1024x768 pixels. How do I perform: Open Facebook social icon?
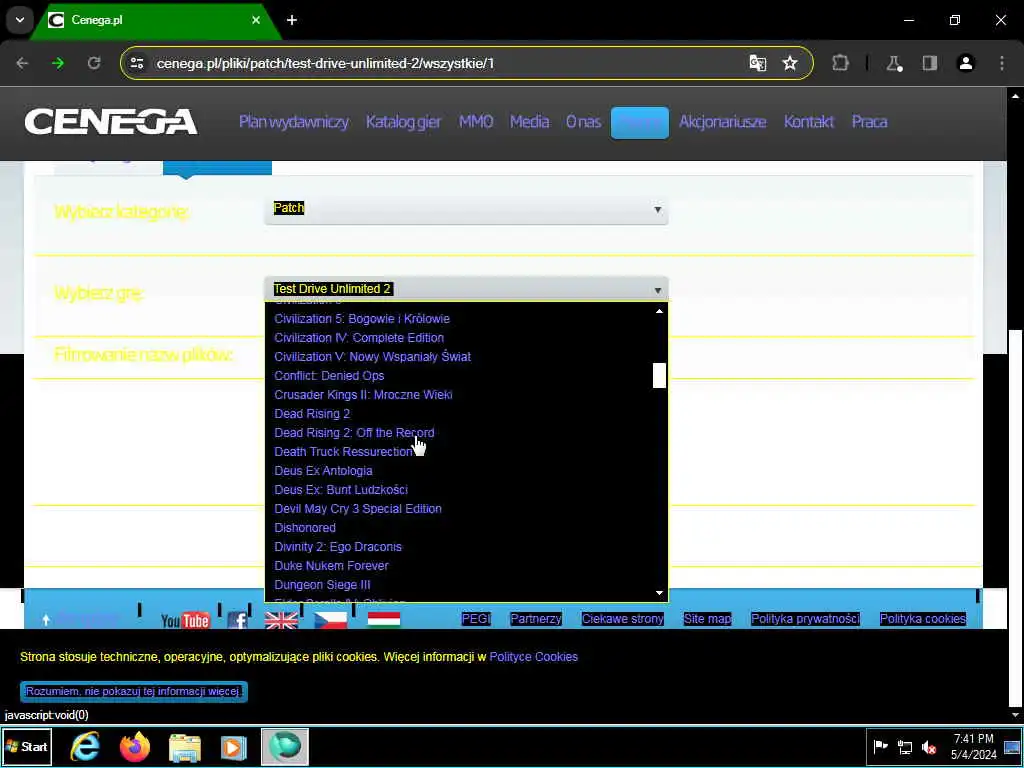(237, 620)
